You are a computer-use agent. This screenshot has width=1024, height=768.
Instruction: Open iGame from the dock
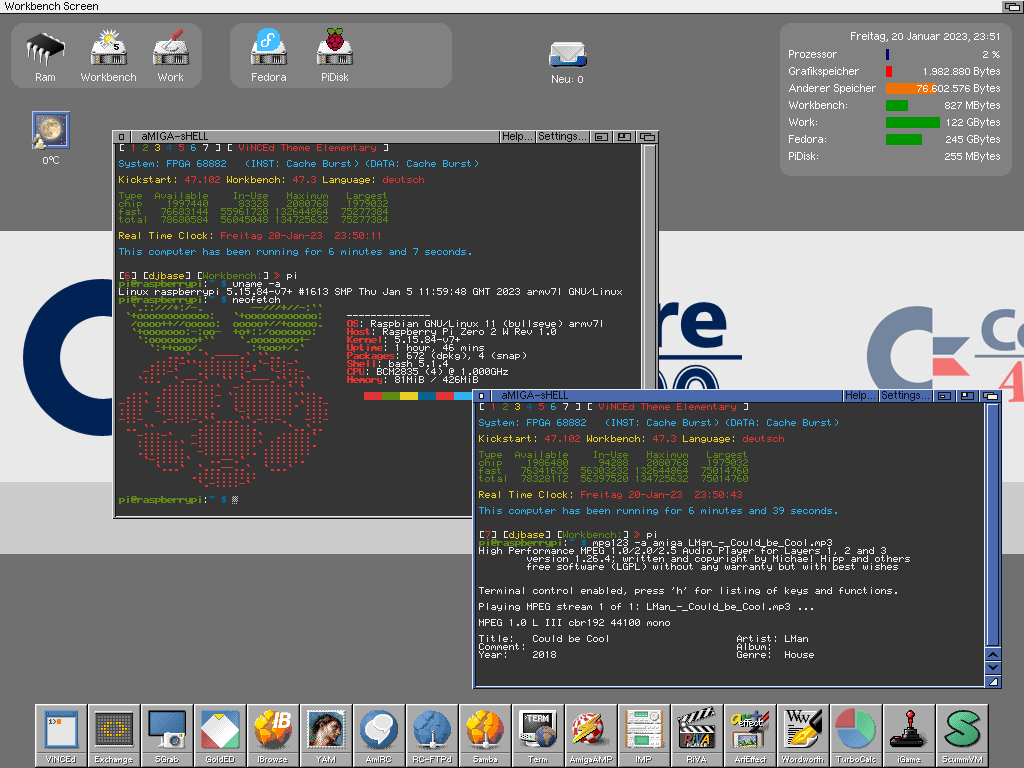(908, 735)
